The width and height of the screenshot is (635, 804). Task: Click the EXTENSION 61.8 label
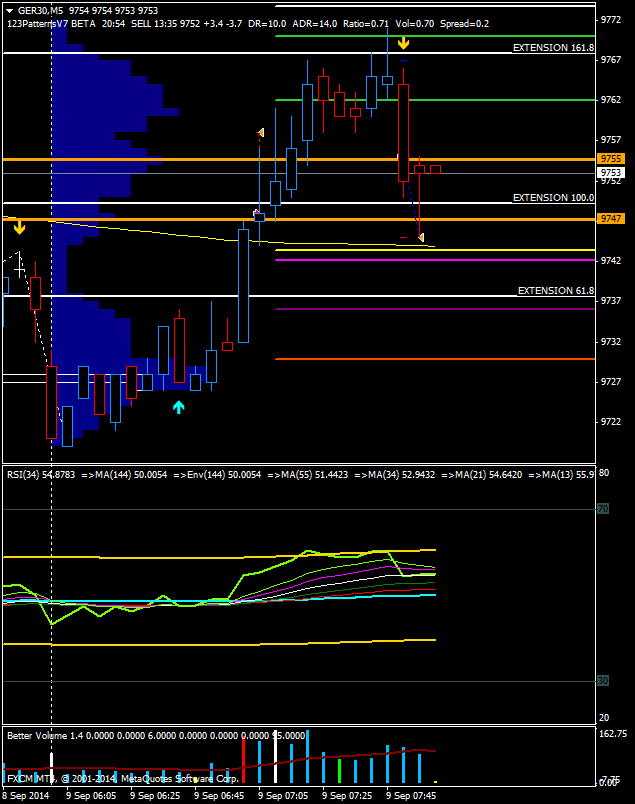coord(555,291)
